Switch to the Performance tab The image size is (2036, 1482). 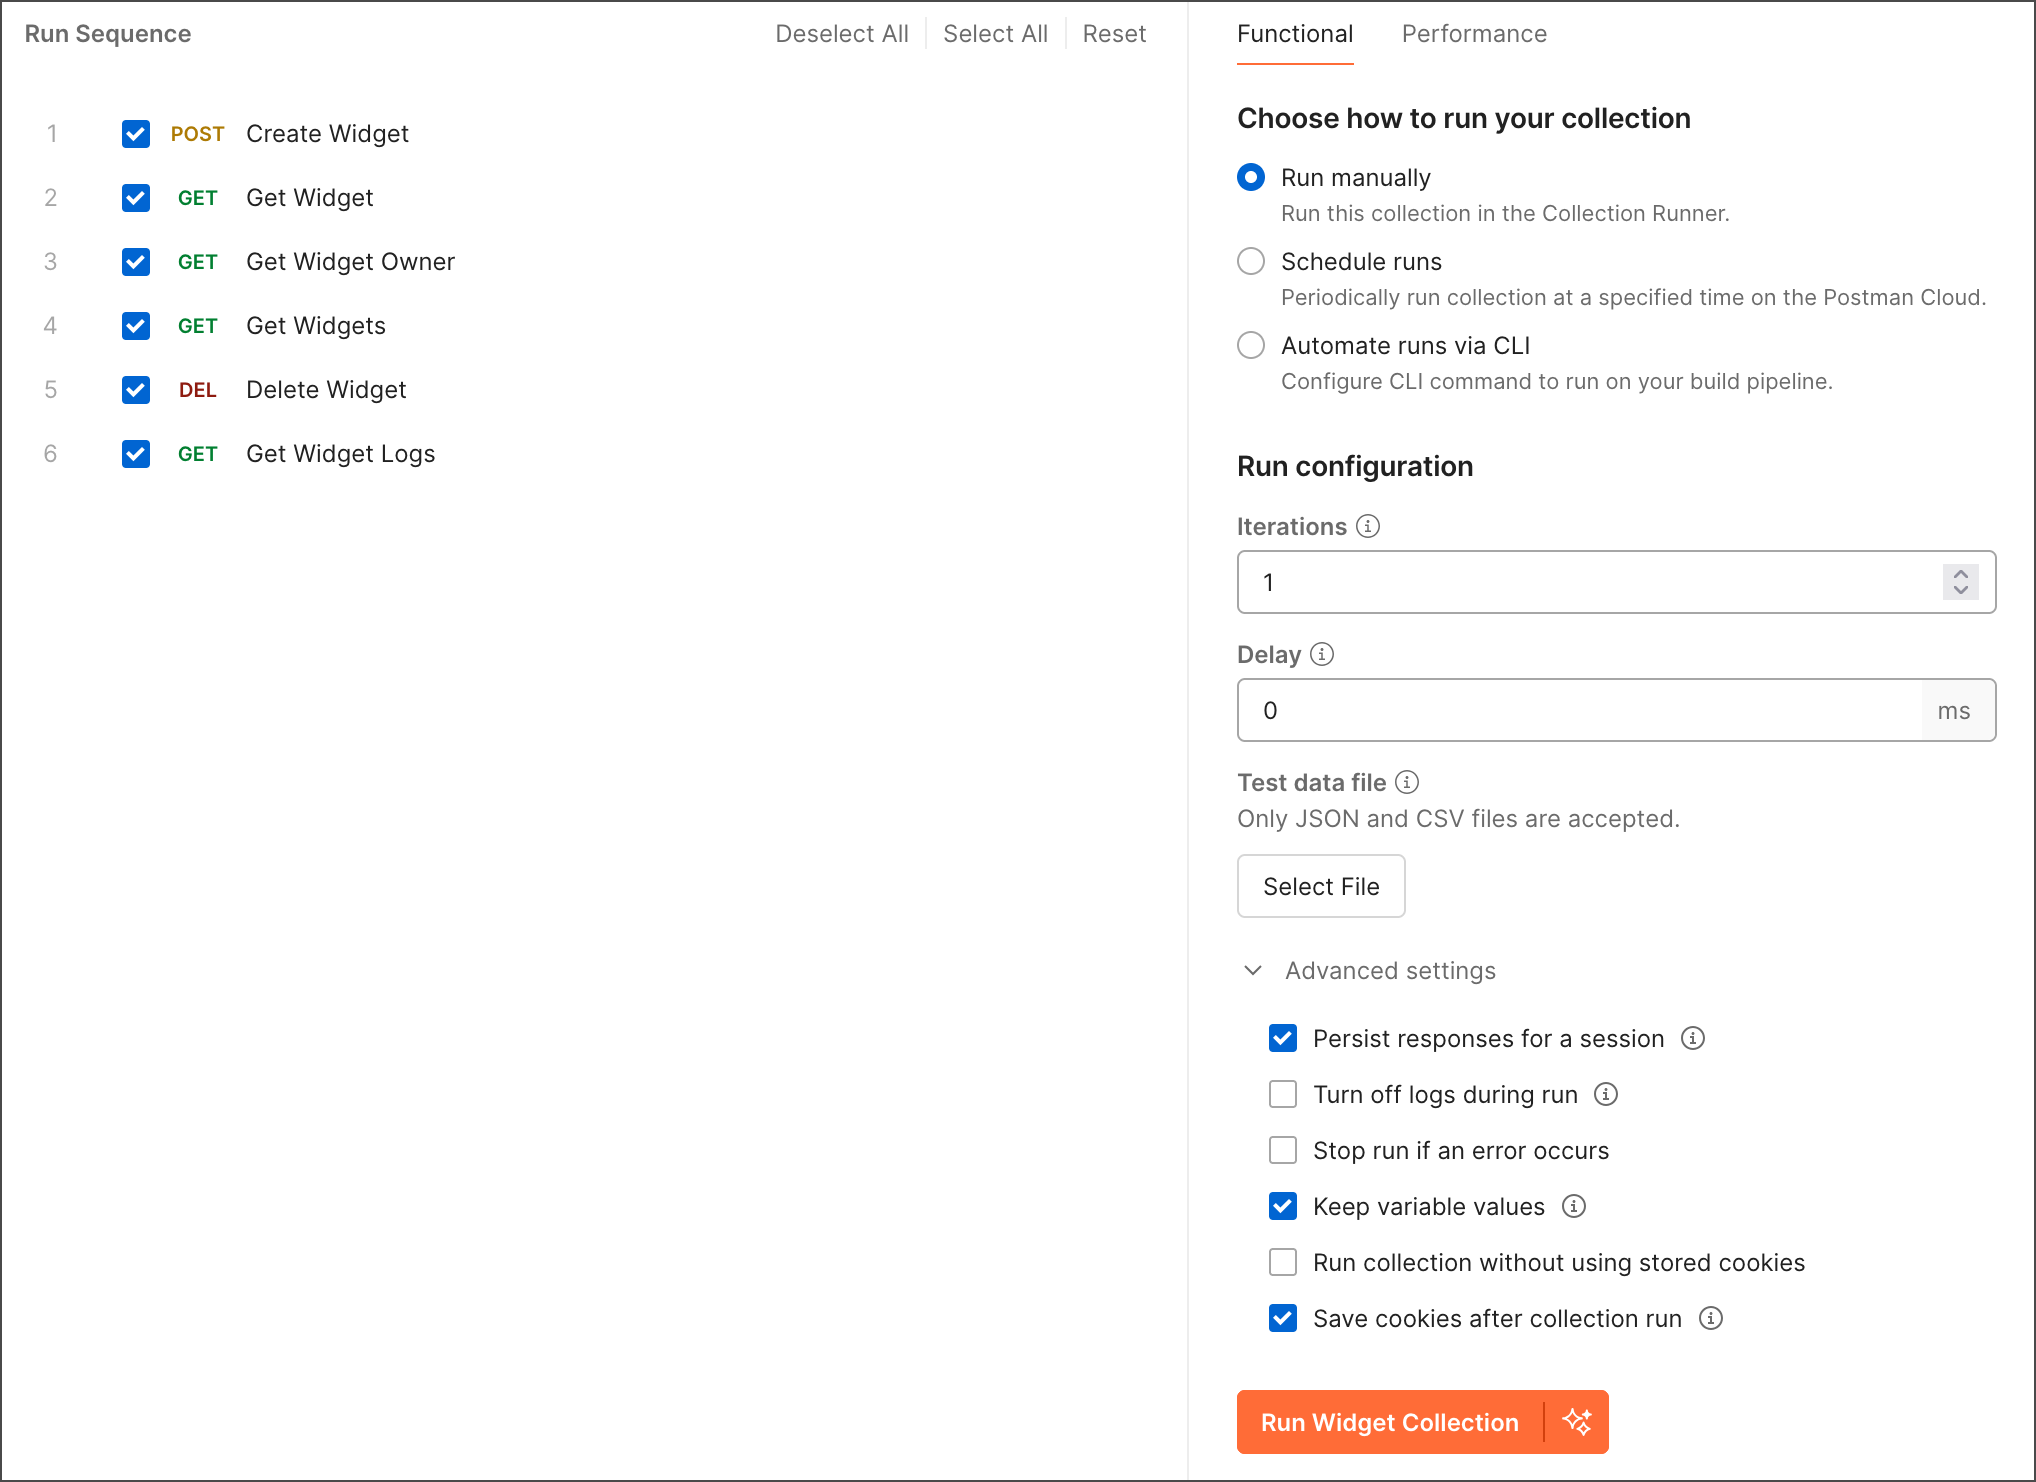(x=1474, y=34)
